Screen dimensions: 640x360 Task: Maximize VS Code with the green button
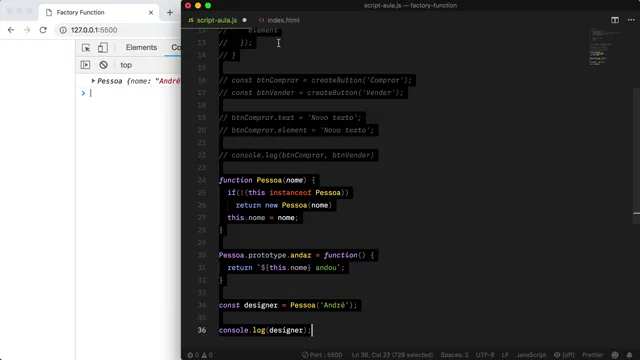tap(208, 5)
